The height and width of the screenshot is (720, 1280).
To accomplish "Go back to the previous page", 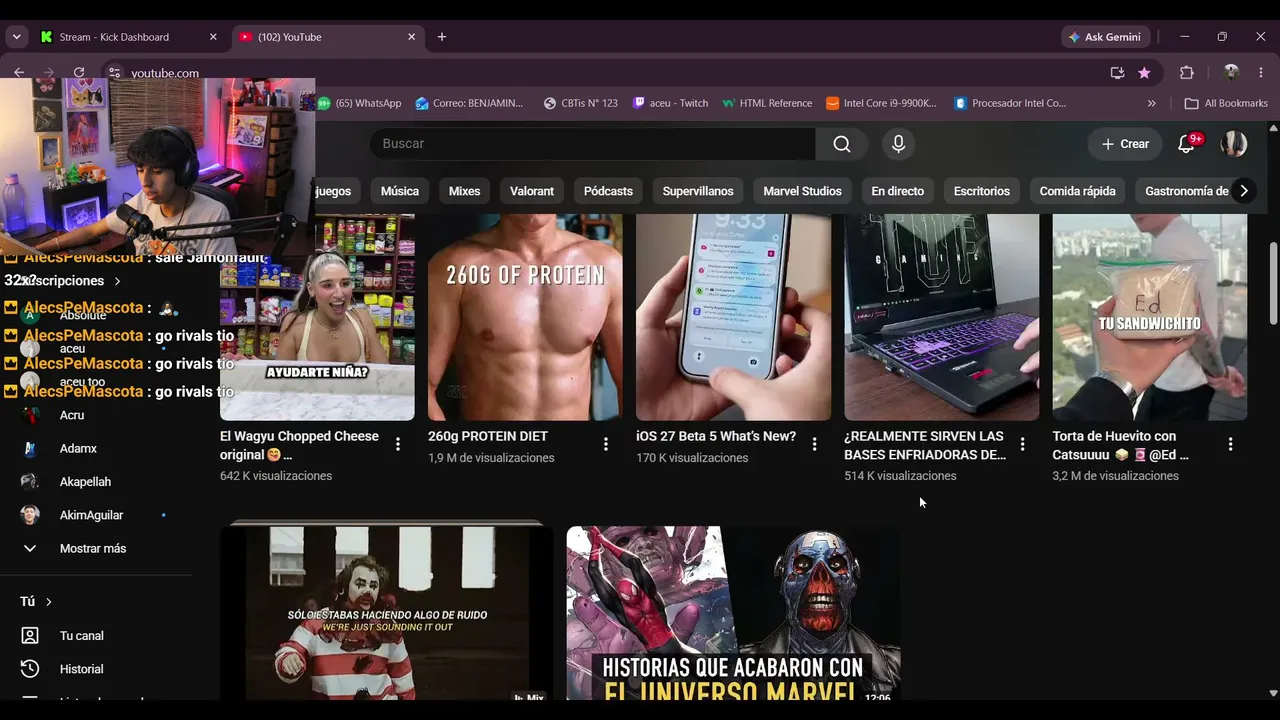I will pyautogui.click(x=19, y=73).
